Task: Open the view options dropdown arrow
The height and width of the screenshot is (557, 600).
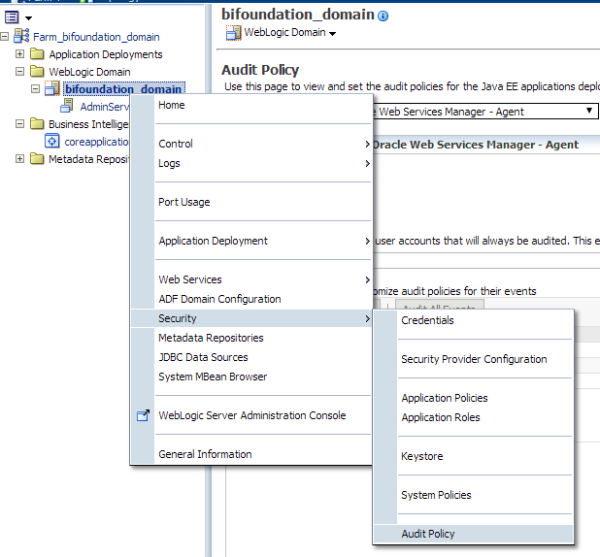Action: tap(28, 18)
